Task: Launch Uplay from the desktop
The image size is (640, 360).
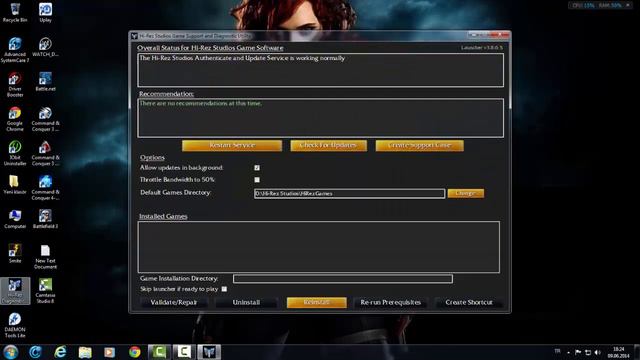Action: [x=45, y=12]
